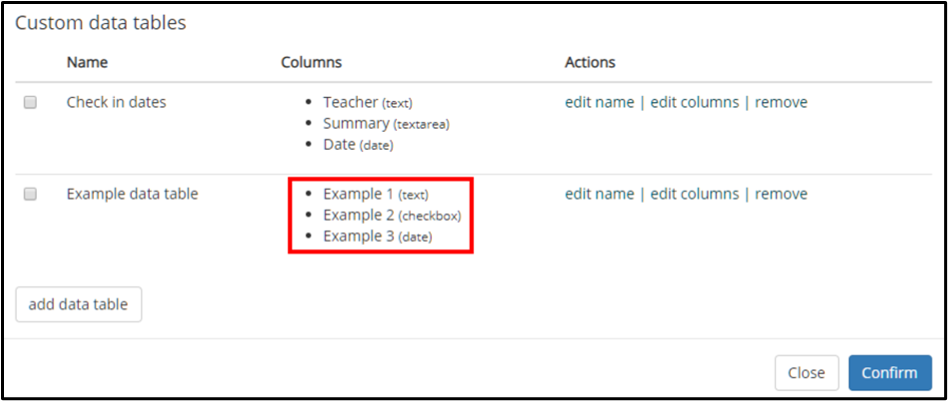Select the Example data table checkbox
This screenshot has width=948, height=401.
30,194
